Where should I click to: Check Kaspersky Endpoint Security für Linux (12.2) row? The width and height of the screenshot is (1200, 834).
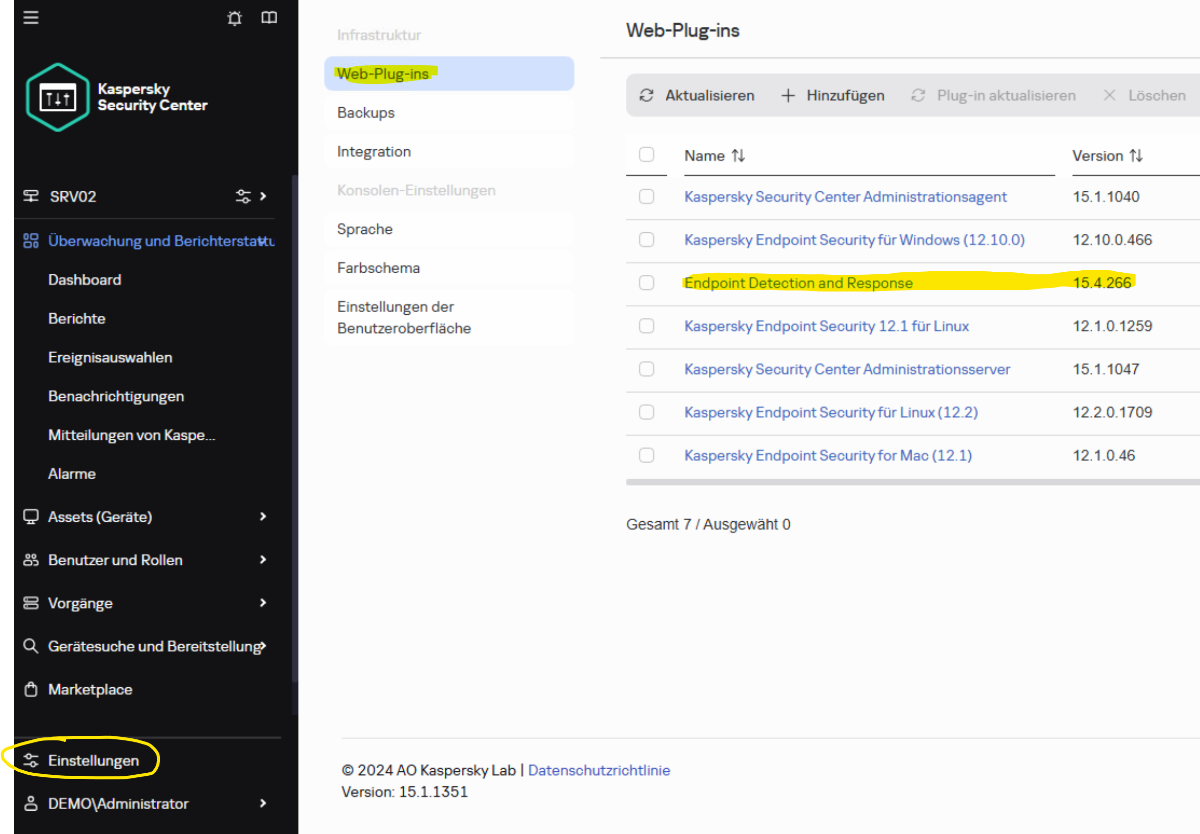(646, 412)
